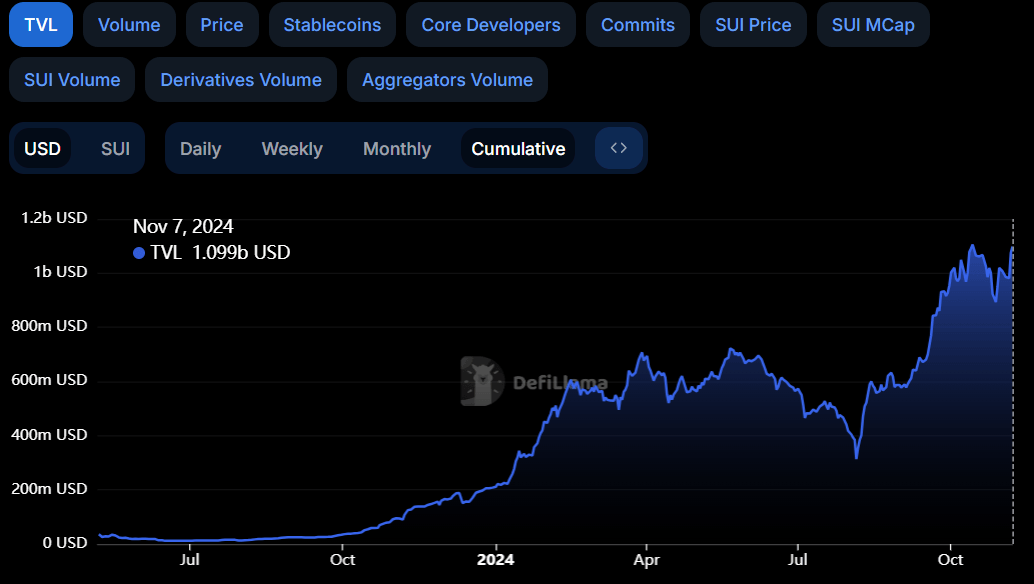View the Stablecoins metric

coord(332,25)
